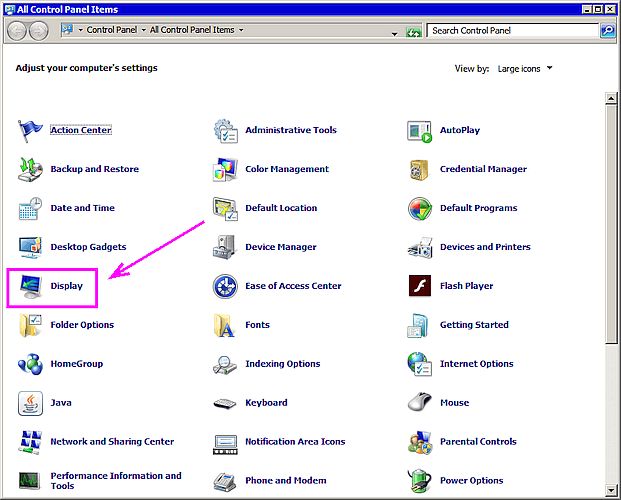This screenshot has width=621, height=500.
Task: Open the Mouse icon
Action: [x=419, y=402]
